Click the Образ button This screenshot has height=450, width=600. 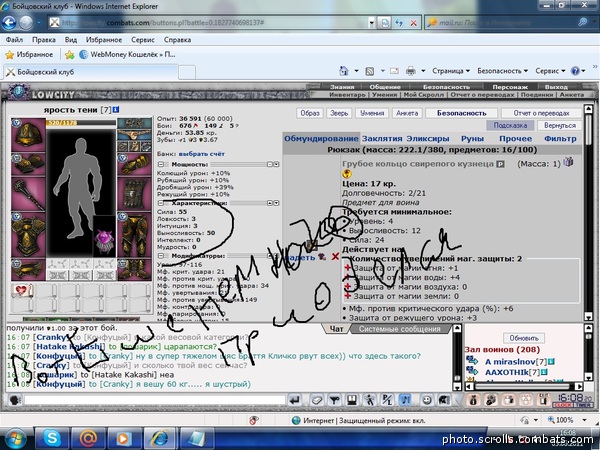(x=310, y=113)
